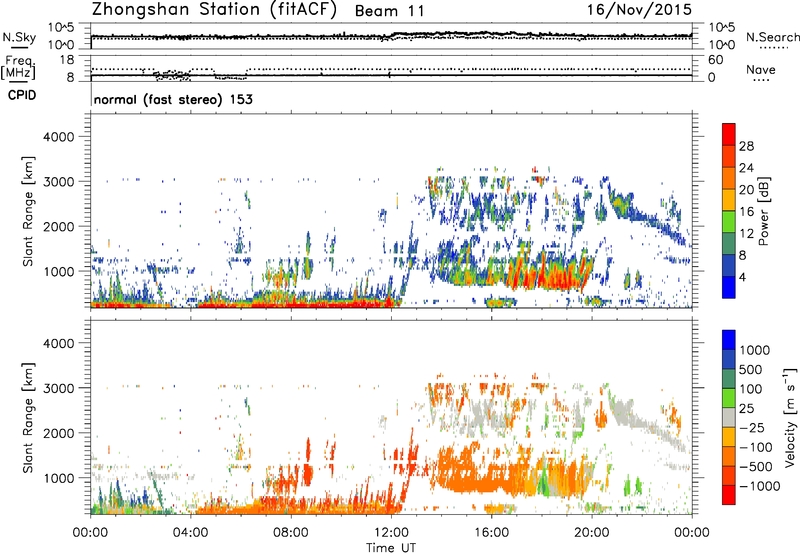Click the '1000' tick of power panel
The image size is (800, 554).
[x=58, y=271]
